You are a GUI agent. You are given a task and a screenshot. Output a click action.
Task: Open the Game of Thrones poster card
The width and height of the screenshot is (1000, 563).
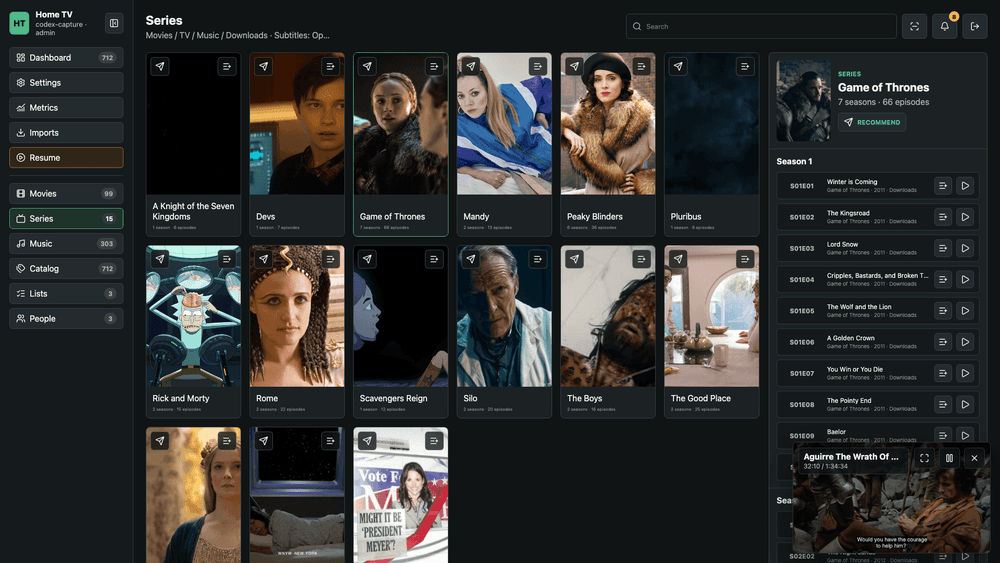[x=401, y=144]
